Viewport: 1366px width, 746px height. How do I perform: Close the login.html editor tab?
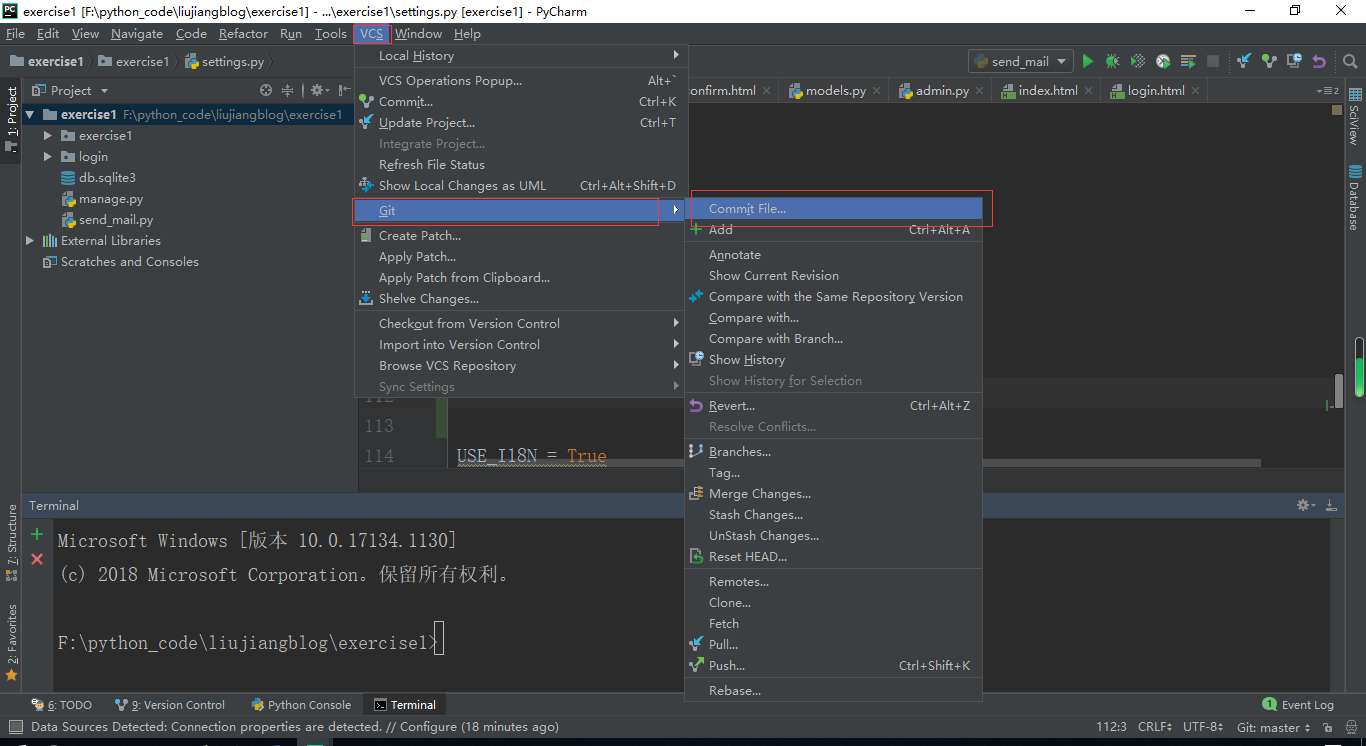tap(1197, 90)
